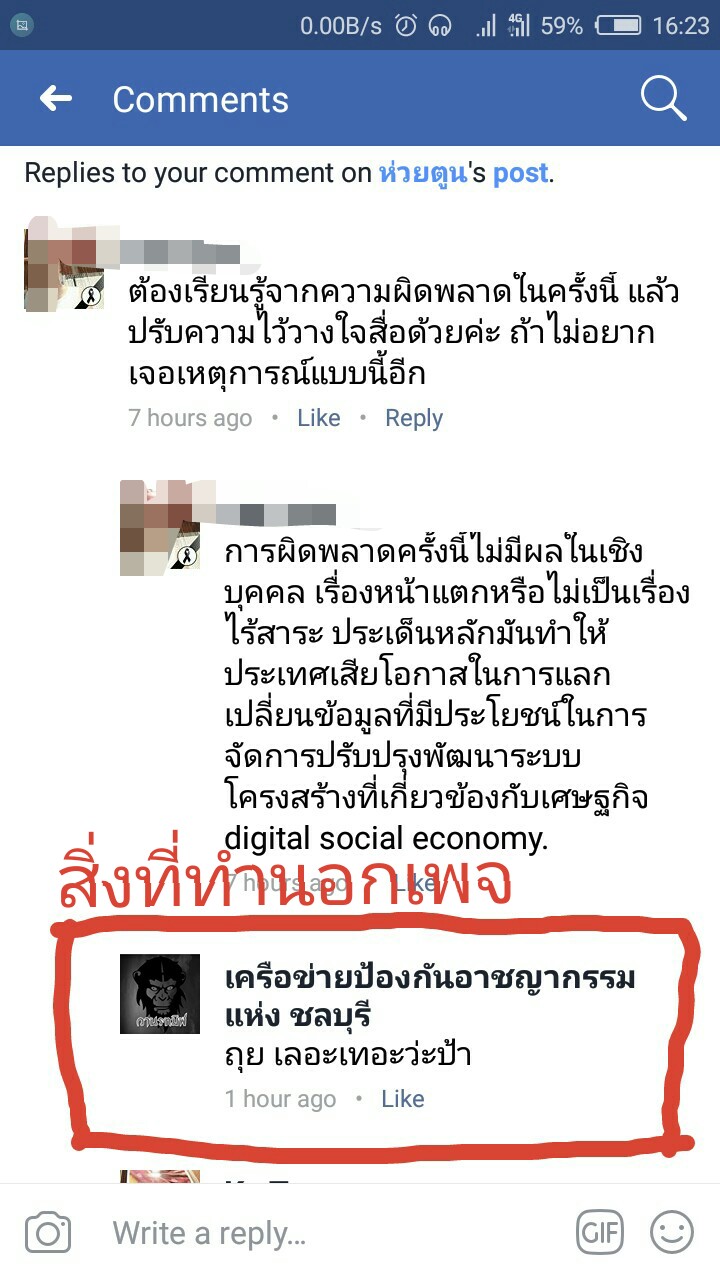Tap the headphones icon in status bar

point(440,26)
